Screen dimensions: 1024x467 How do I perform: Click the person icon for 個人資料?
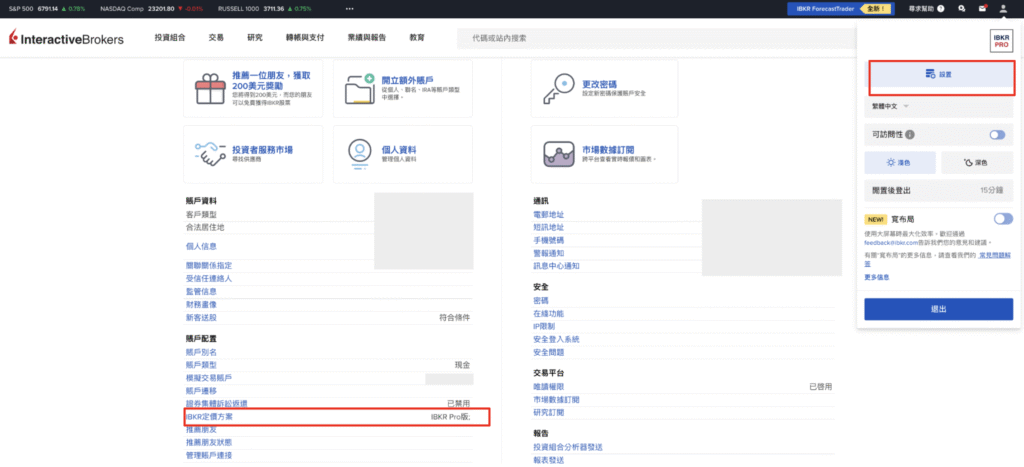[x=360, y=154]
